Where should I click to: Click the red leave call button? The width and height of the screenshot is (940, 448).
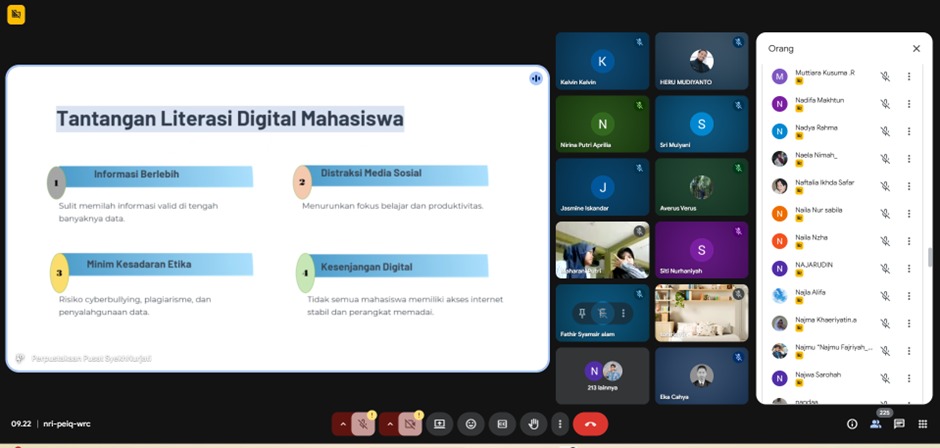(x=590, y=424)
